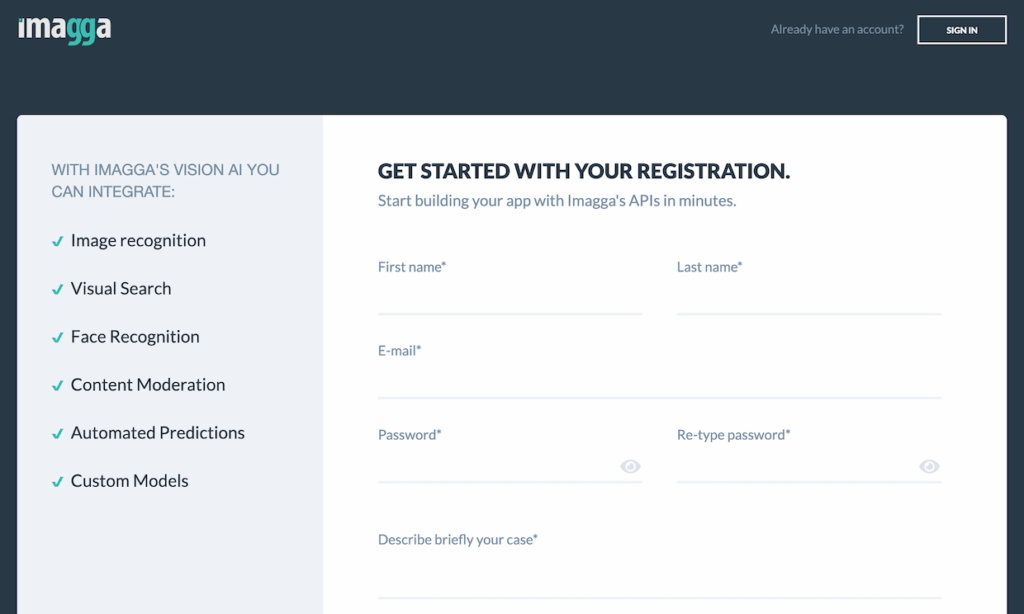
Task: Click the Imagga logo
Action: pos(63,29)
